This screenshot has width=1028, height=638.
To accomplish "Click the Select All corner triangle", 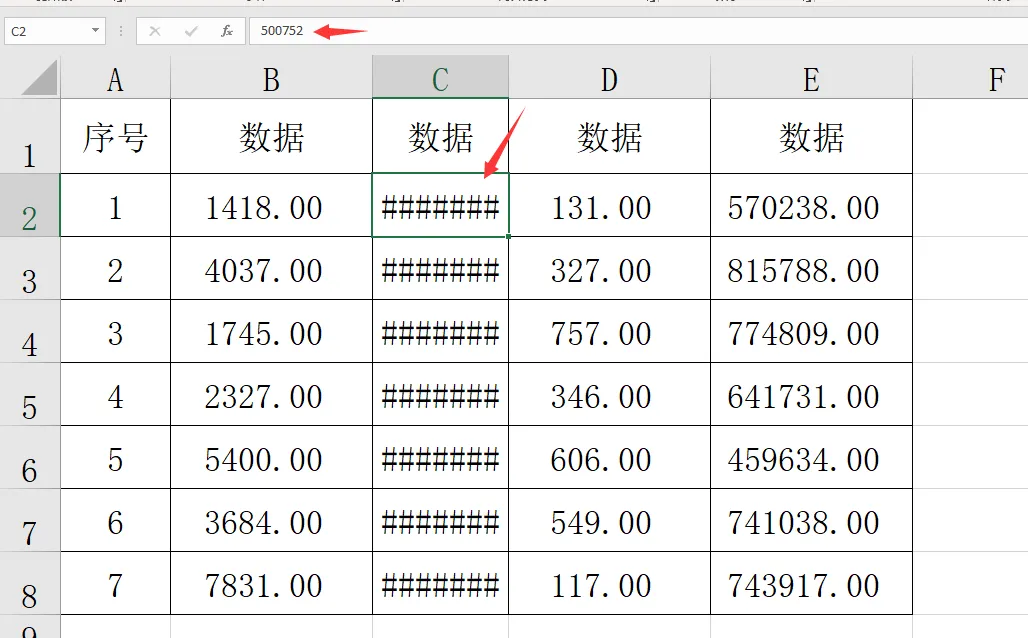I will (39, 78).
